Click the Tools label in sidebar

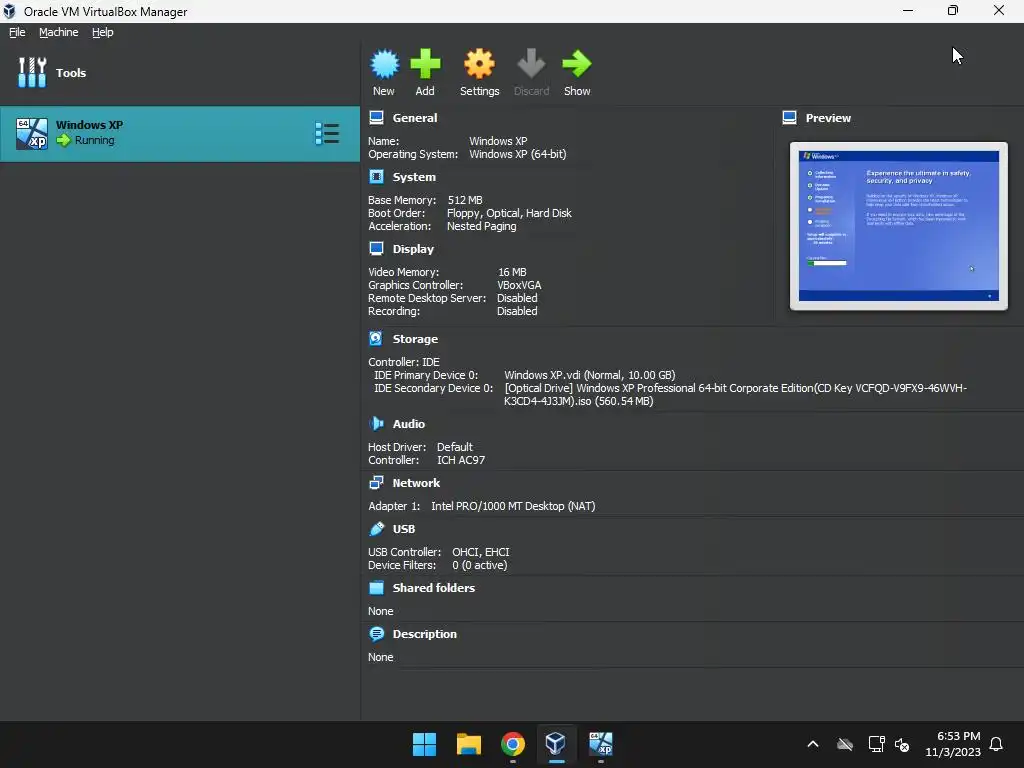tap(71, 72)
